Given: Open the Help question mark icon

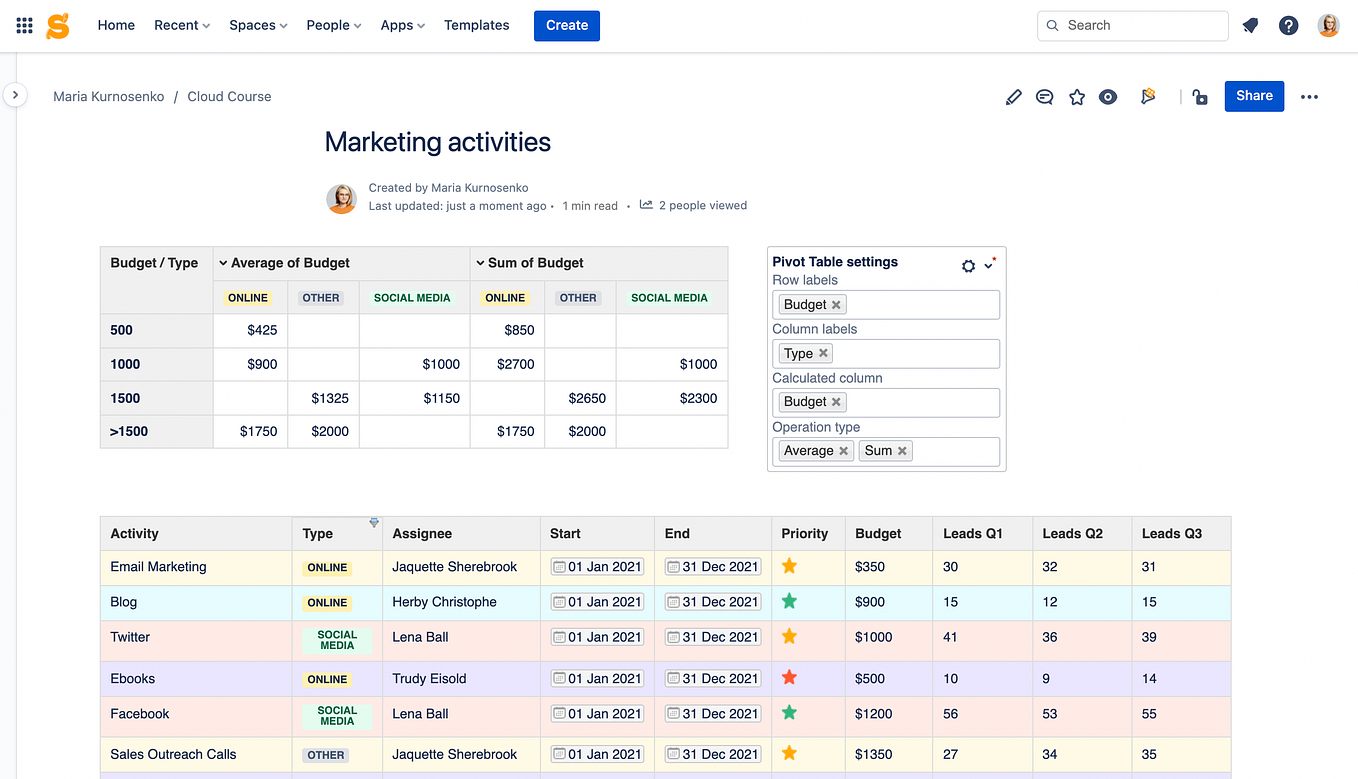Looking at the screenshot, I should click(1288, 25).
